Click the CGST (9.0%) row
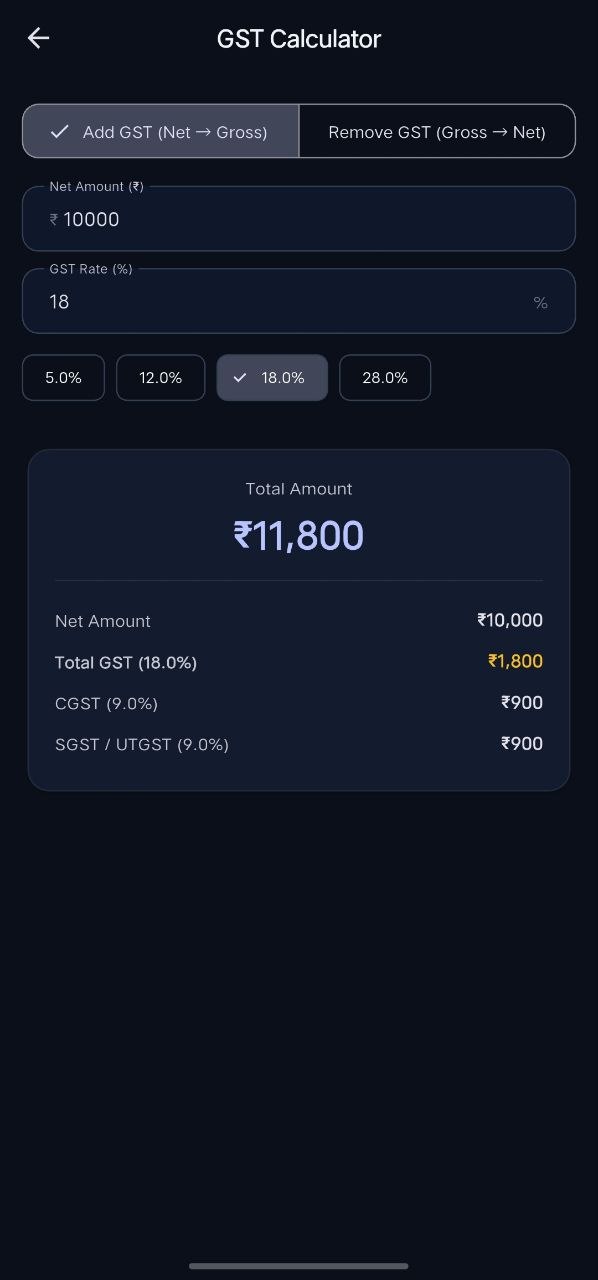The width and height of the screenshot is (598, 1280). pyautogui.click(x=299, y=703)
